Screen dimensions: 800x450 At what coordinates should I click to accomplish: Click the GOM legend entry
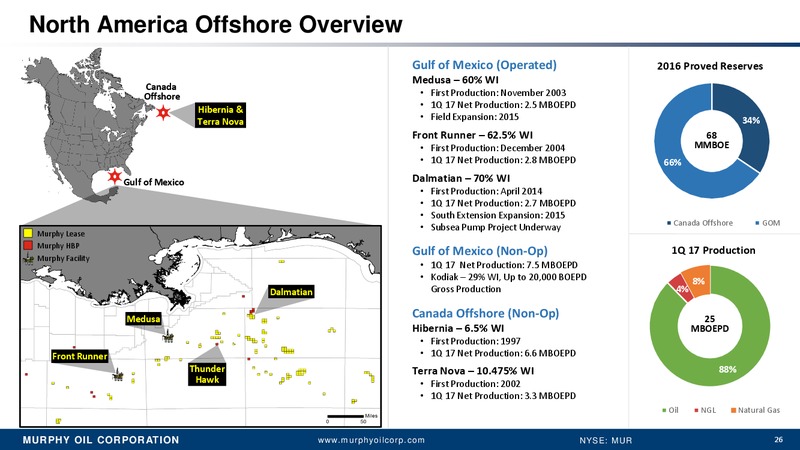[x=767, y=222]
